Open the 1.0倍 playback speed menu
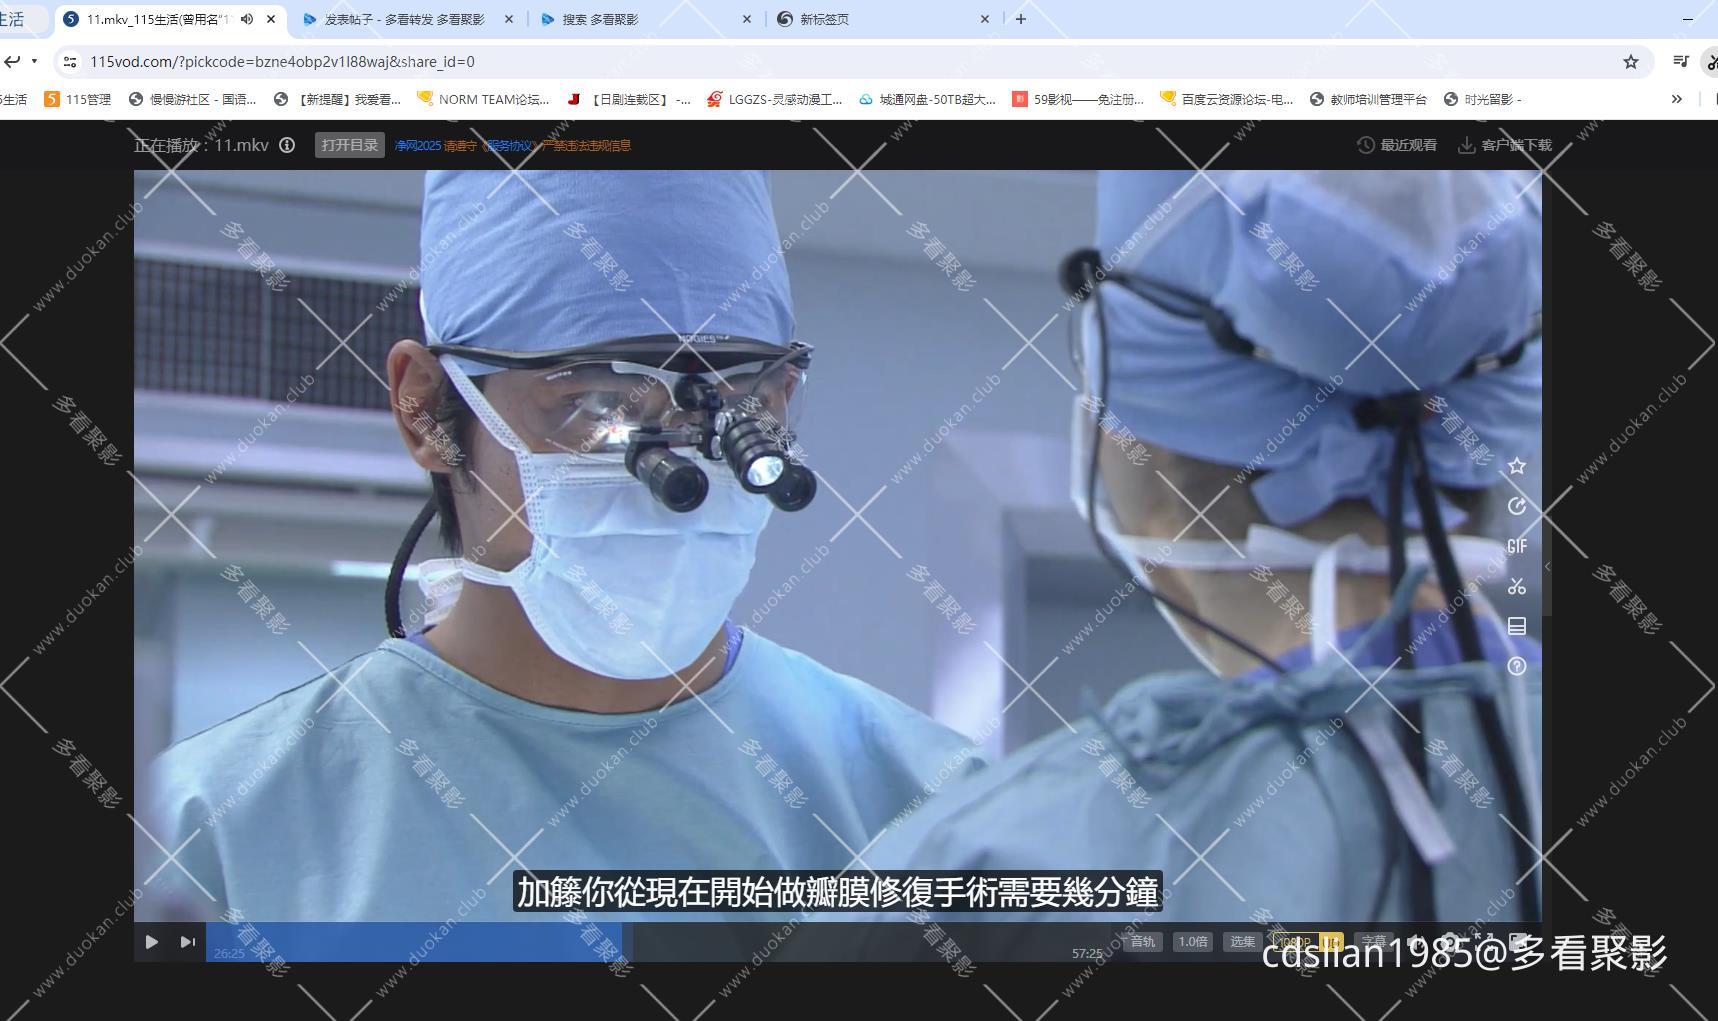This screenshot has width=1718, height=1021. [x=1193, y=941]
